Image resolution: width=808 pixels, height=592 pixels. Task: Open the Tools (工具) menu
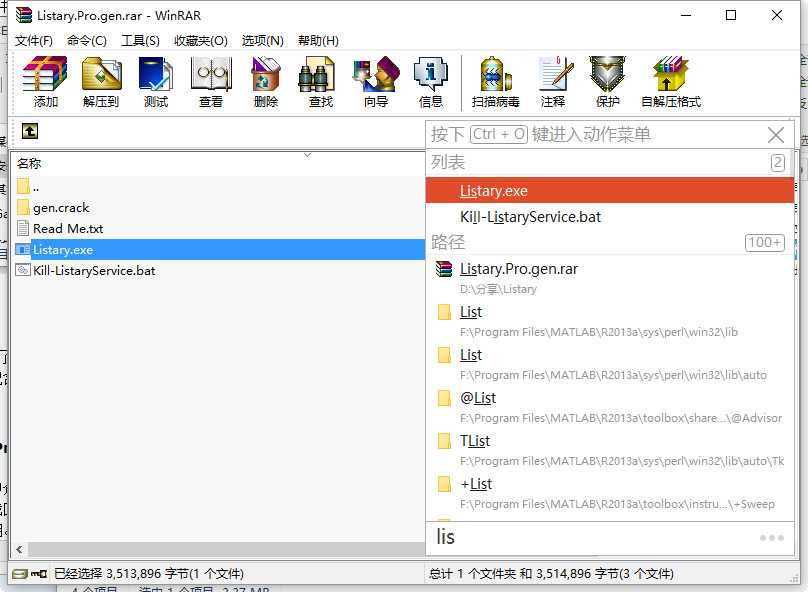point(140,41)
